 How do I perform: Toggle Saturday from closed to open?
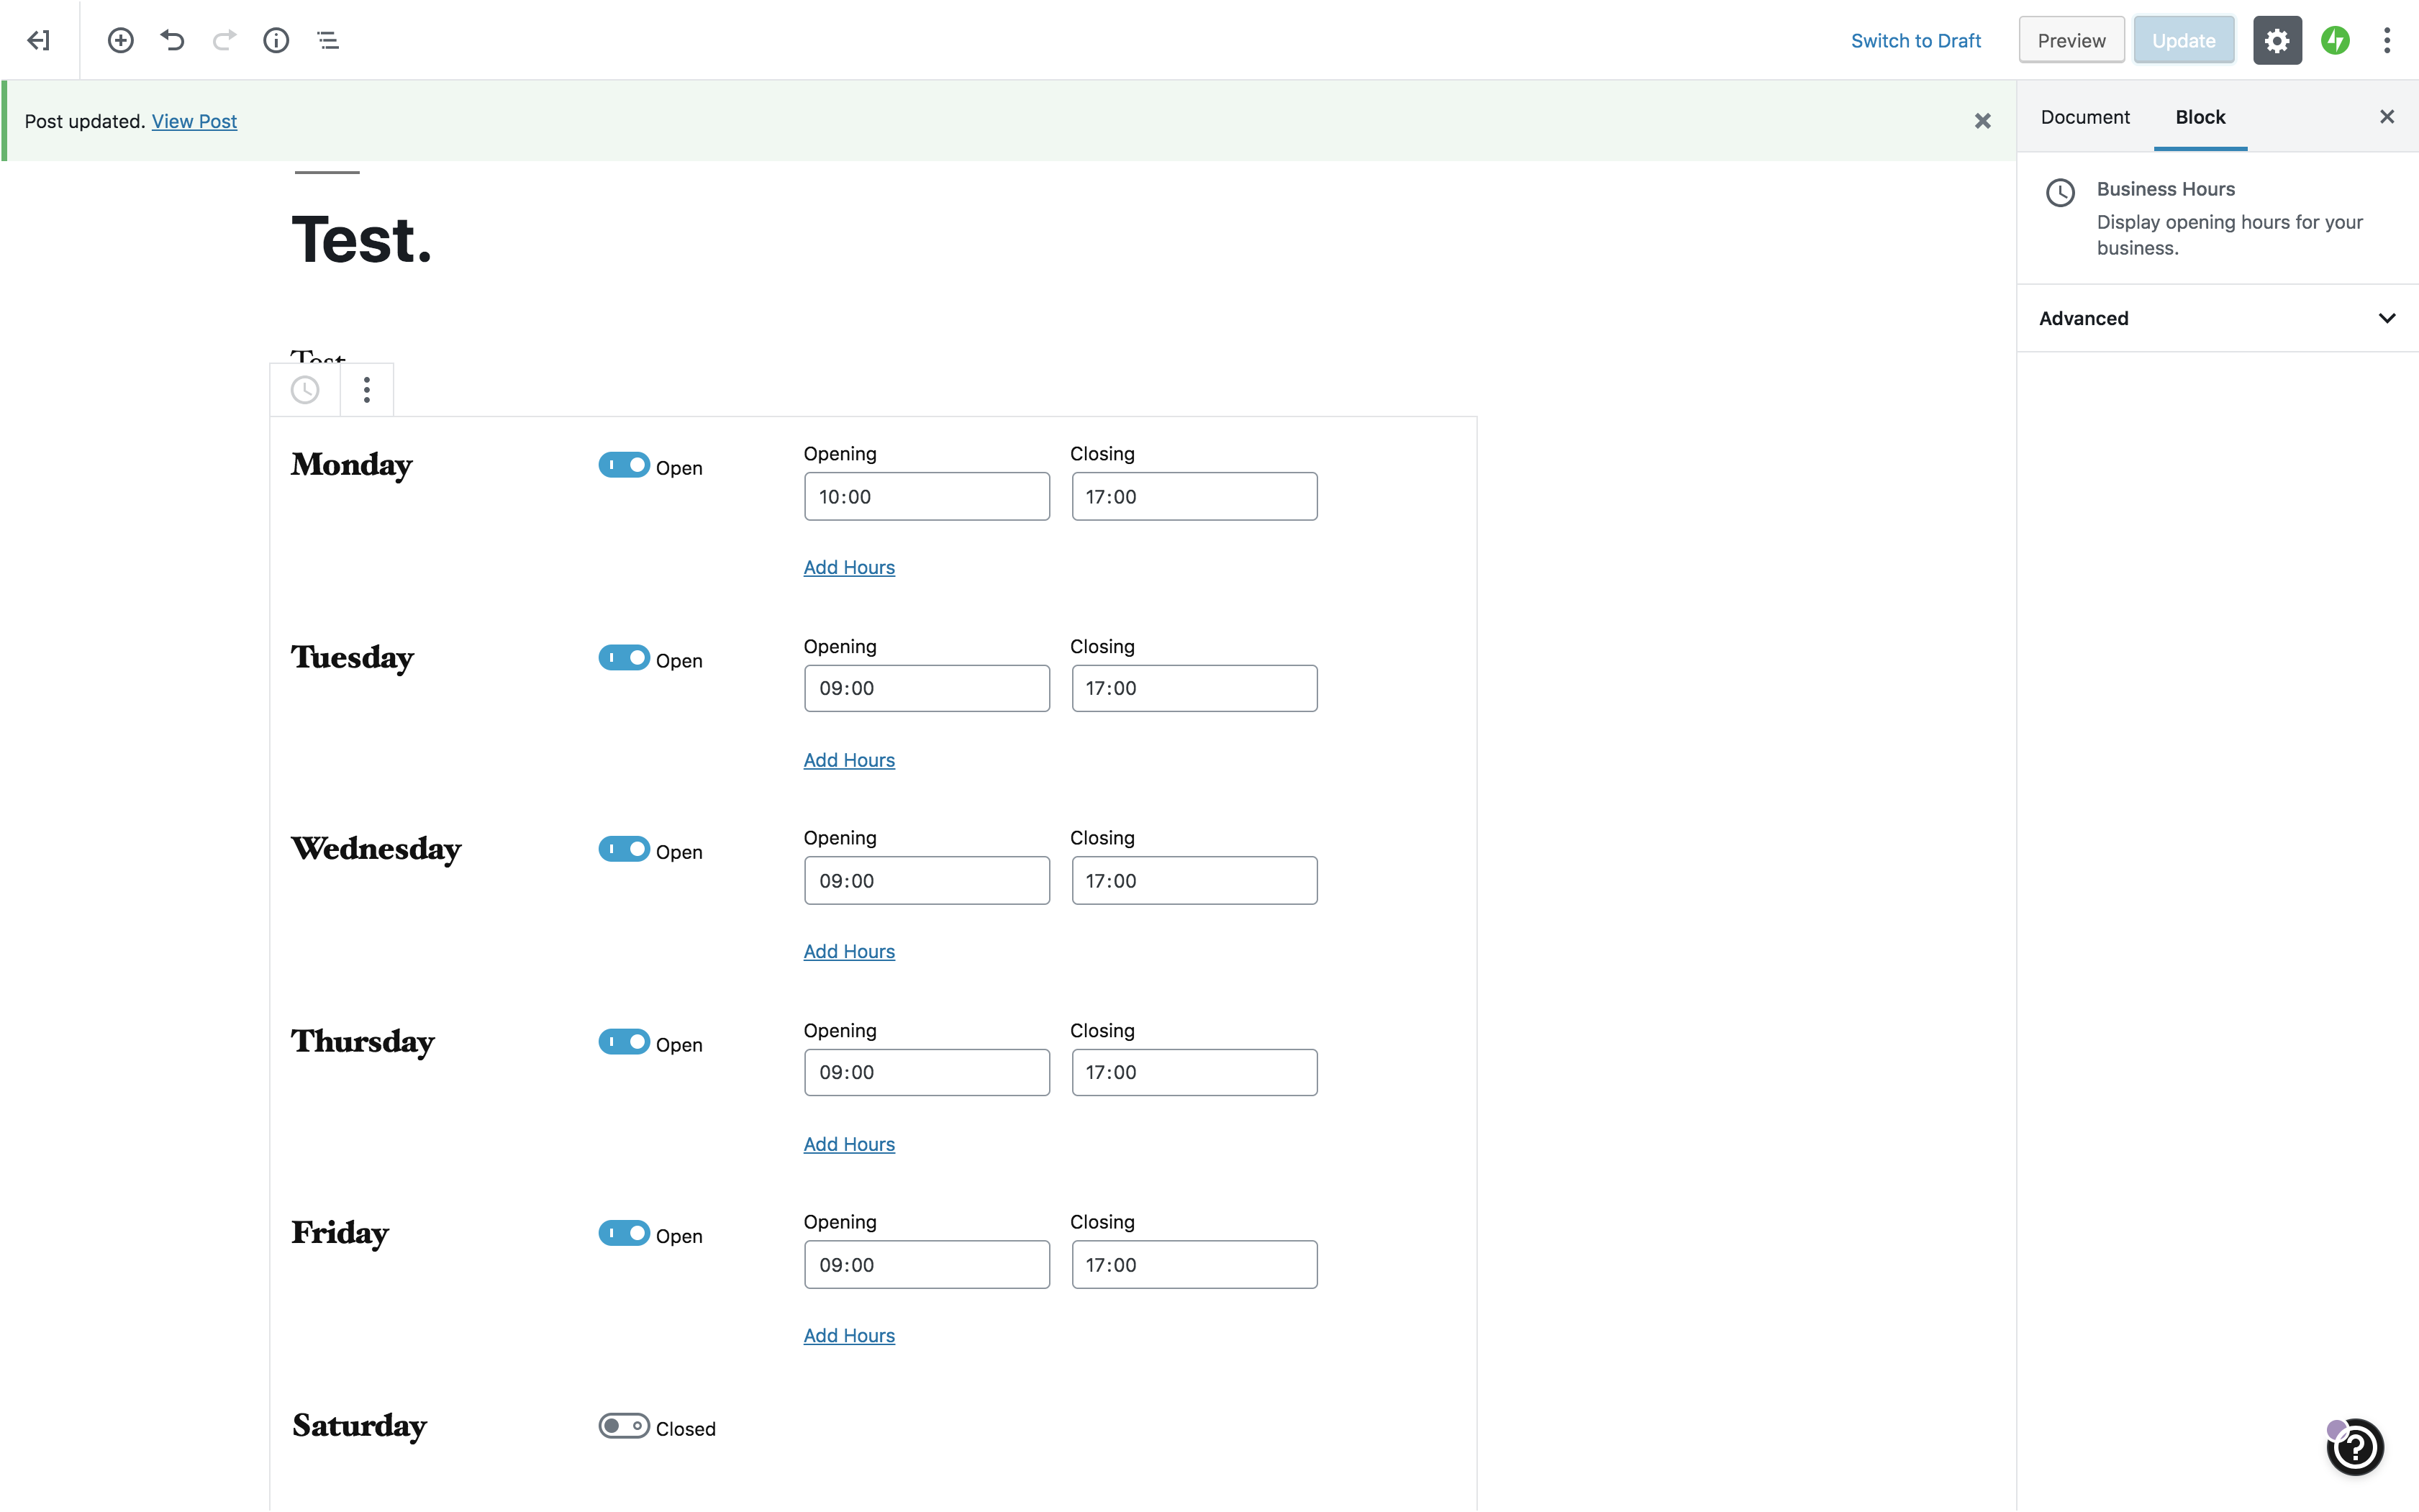pos(624,1426)
